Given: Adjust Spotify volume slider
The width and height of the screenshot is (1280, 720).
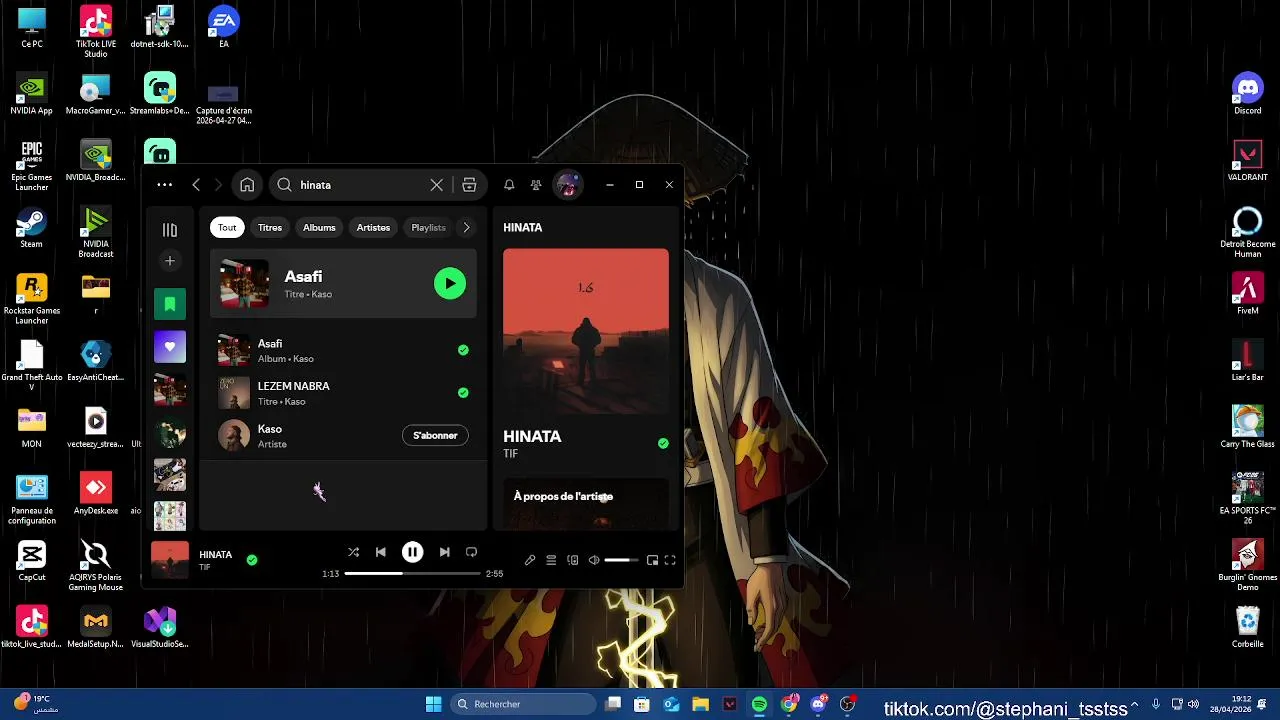Looking at the screenshot, I should (x=621, y=561).
